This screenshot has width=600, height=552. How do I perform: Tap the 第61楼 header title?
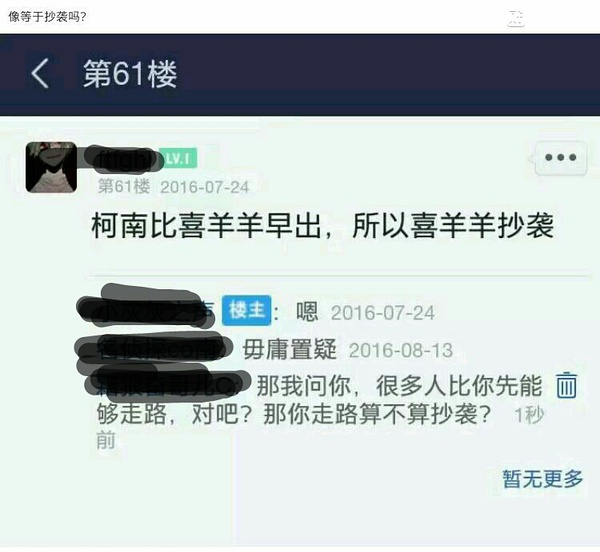(130, 73)
